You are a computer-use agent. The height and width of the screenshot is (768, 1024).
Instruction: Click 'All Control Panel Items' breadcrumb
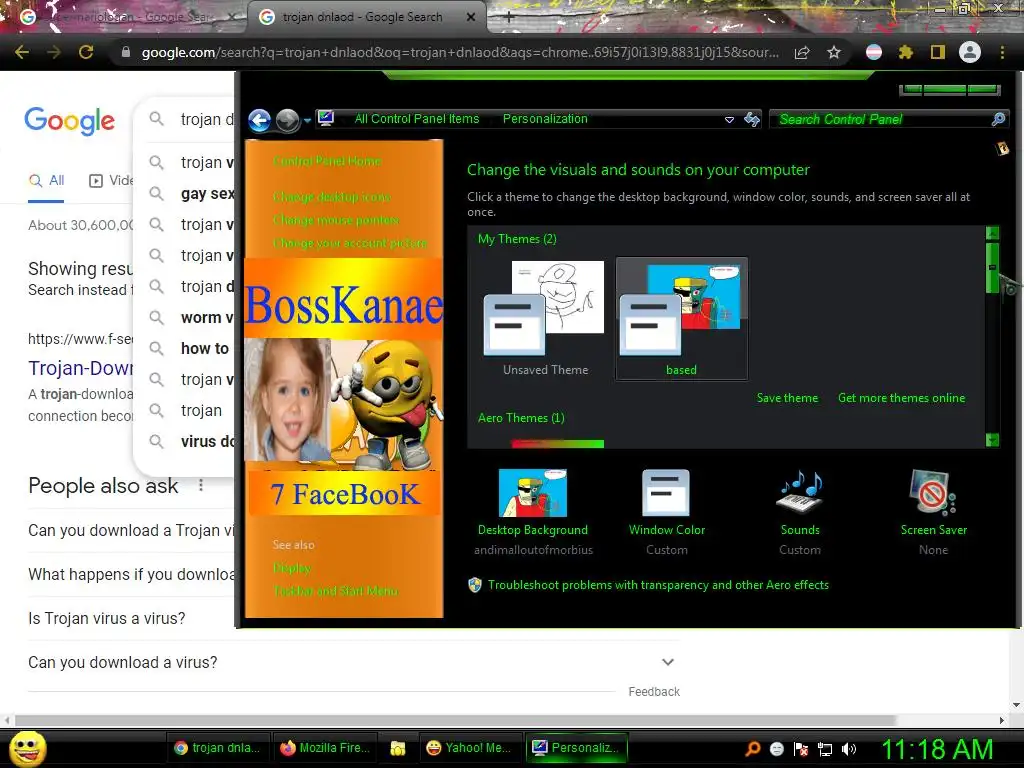point(417,119)
